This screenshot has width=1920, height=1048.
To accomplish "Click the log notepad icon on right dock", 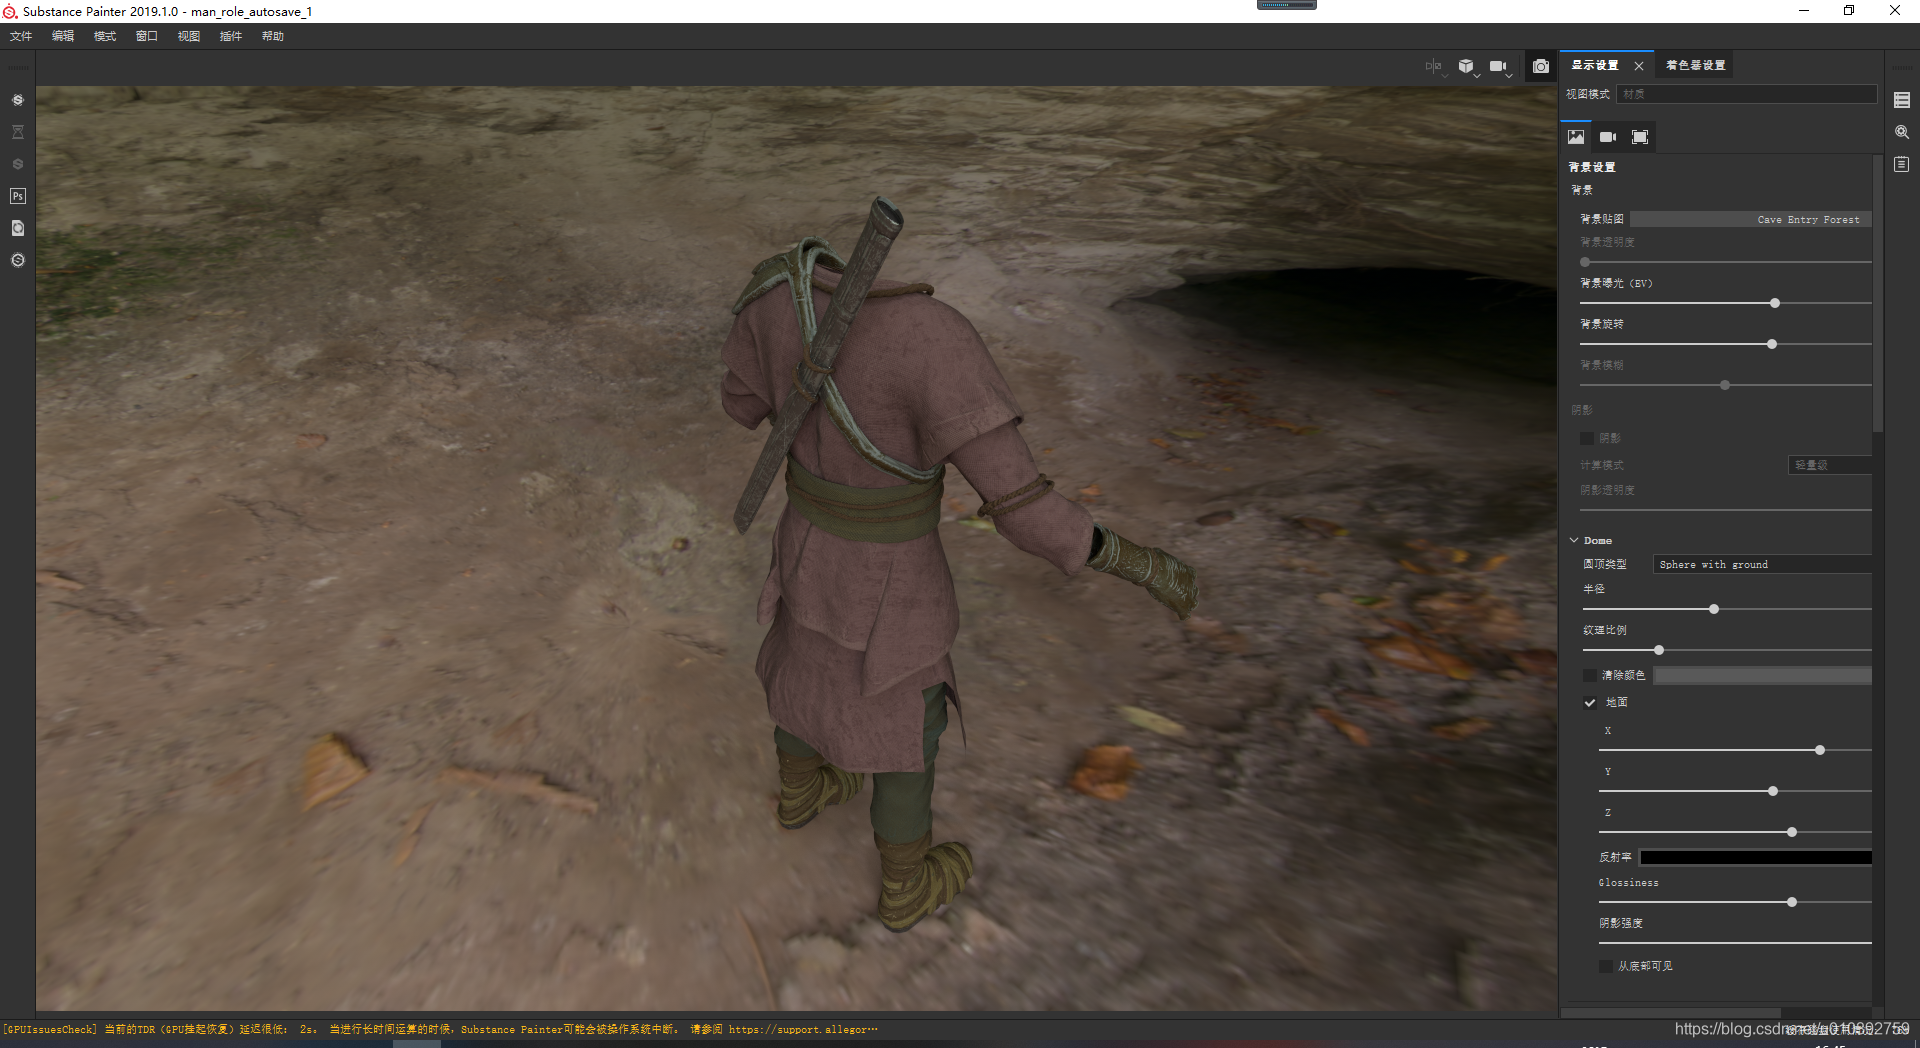I will tap(1902, 164).
